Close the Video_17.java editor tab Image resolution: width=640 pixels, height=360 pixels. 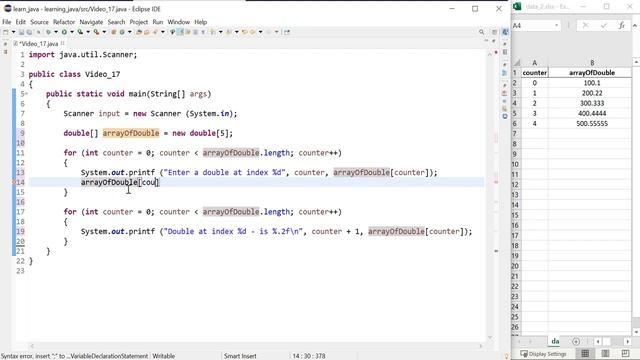(62, 43)
